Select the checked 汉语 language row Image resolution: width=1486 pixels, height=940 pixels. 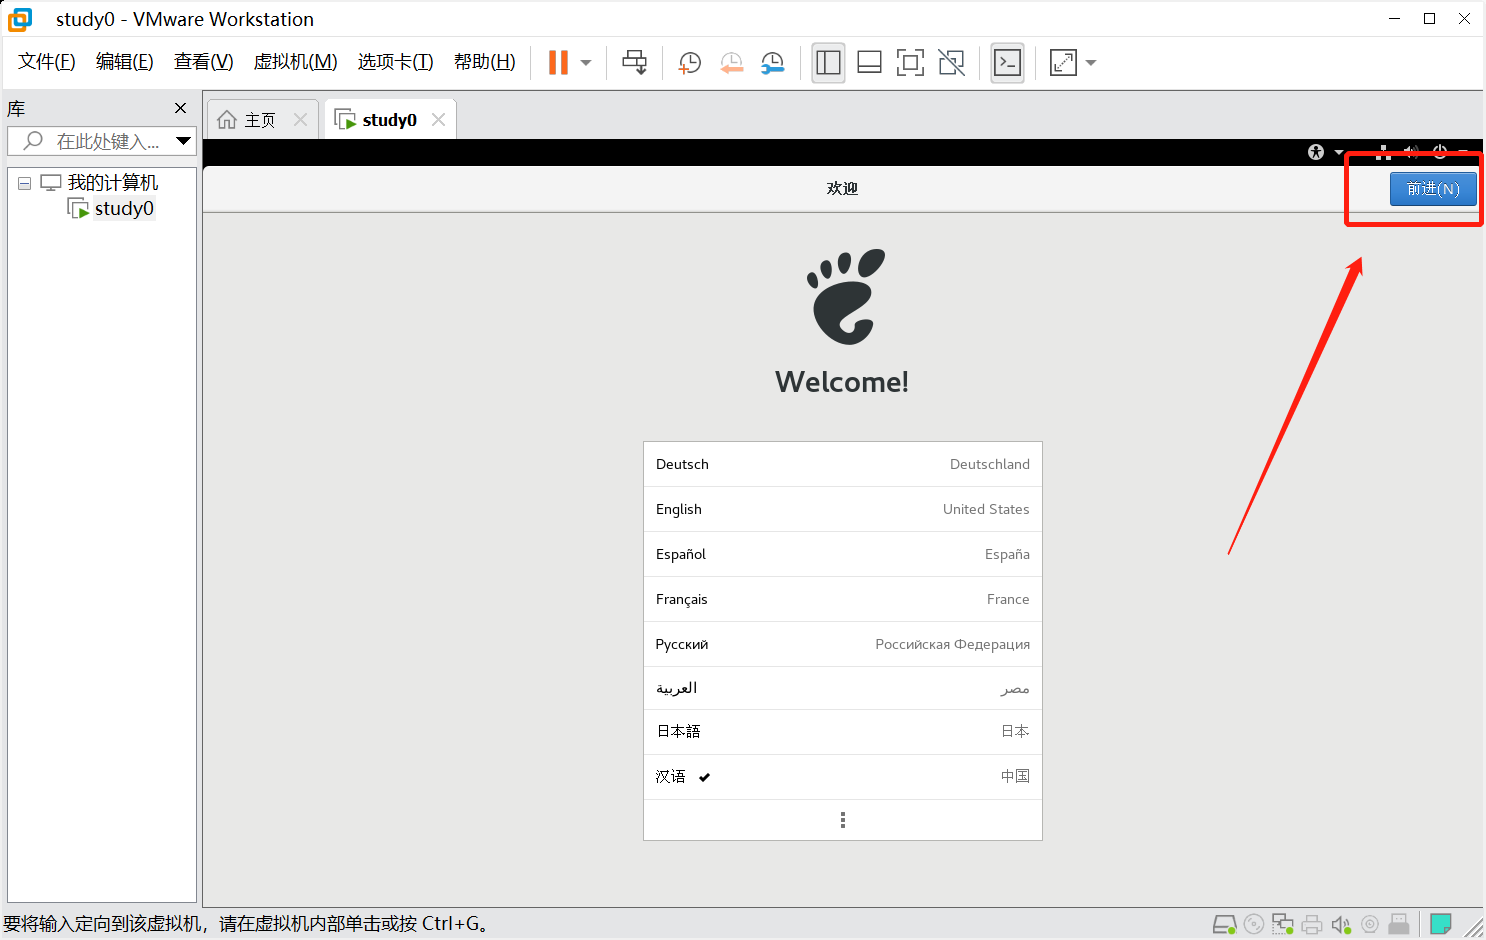(x=843, y=777)
